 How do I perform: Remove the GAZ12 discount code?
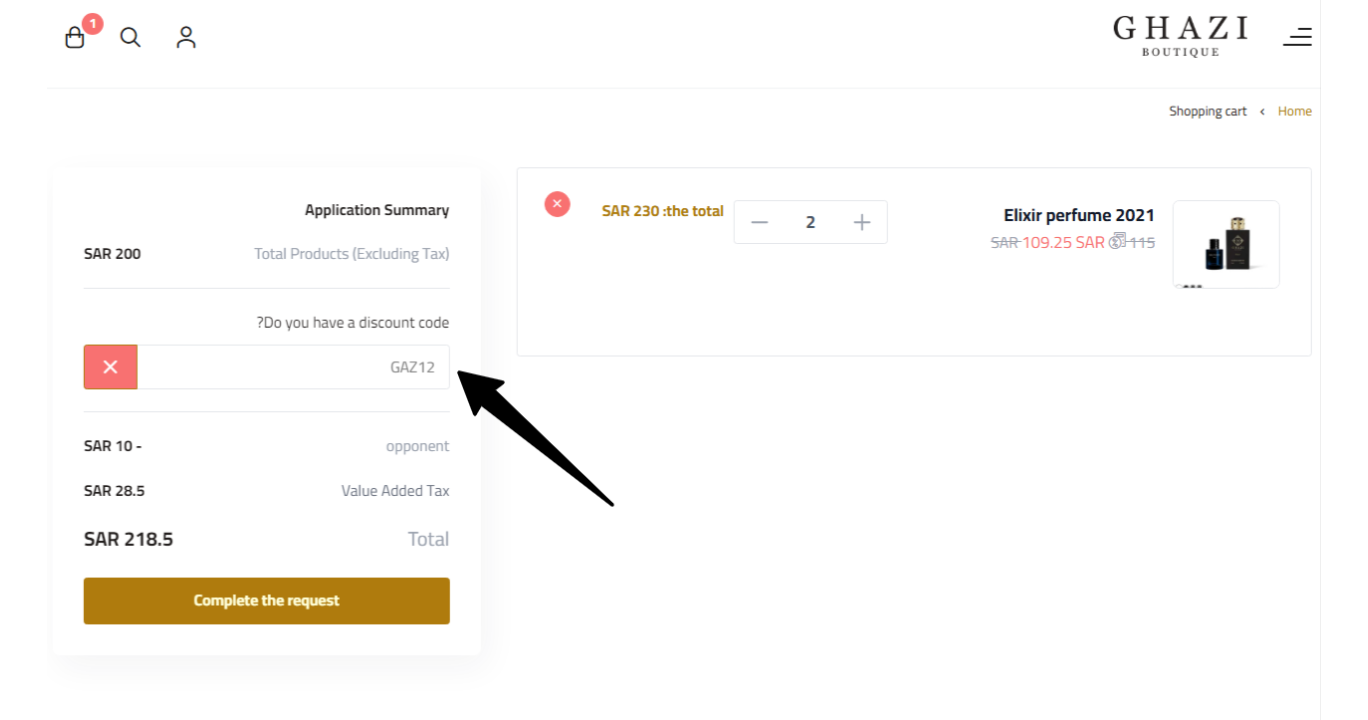(x=110, y=367)
